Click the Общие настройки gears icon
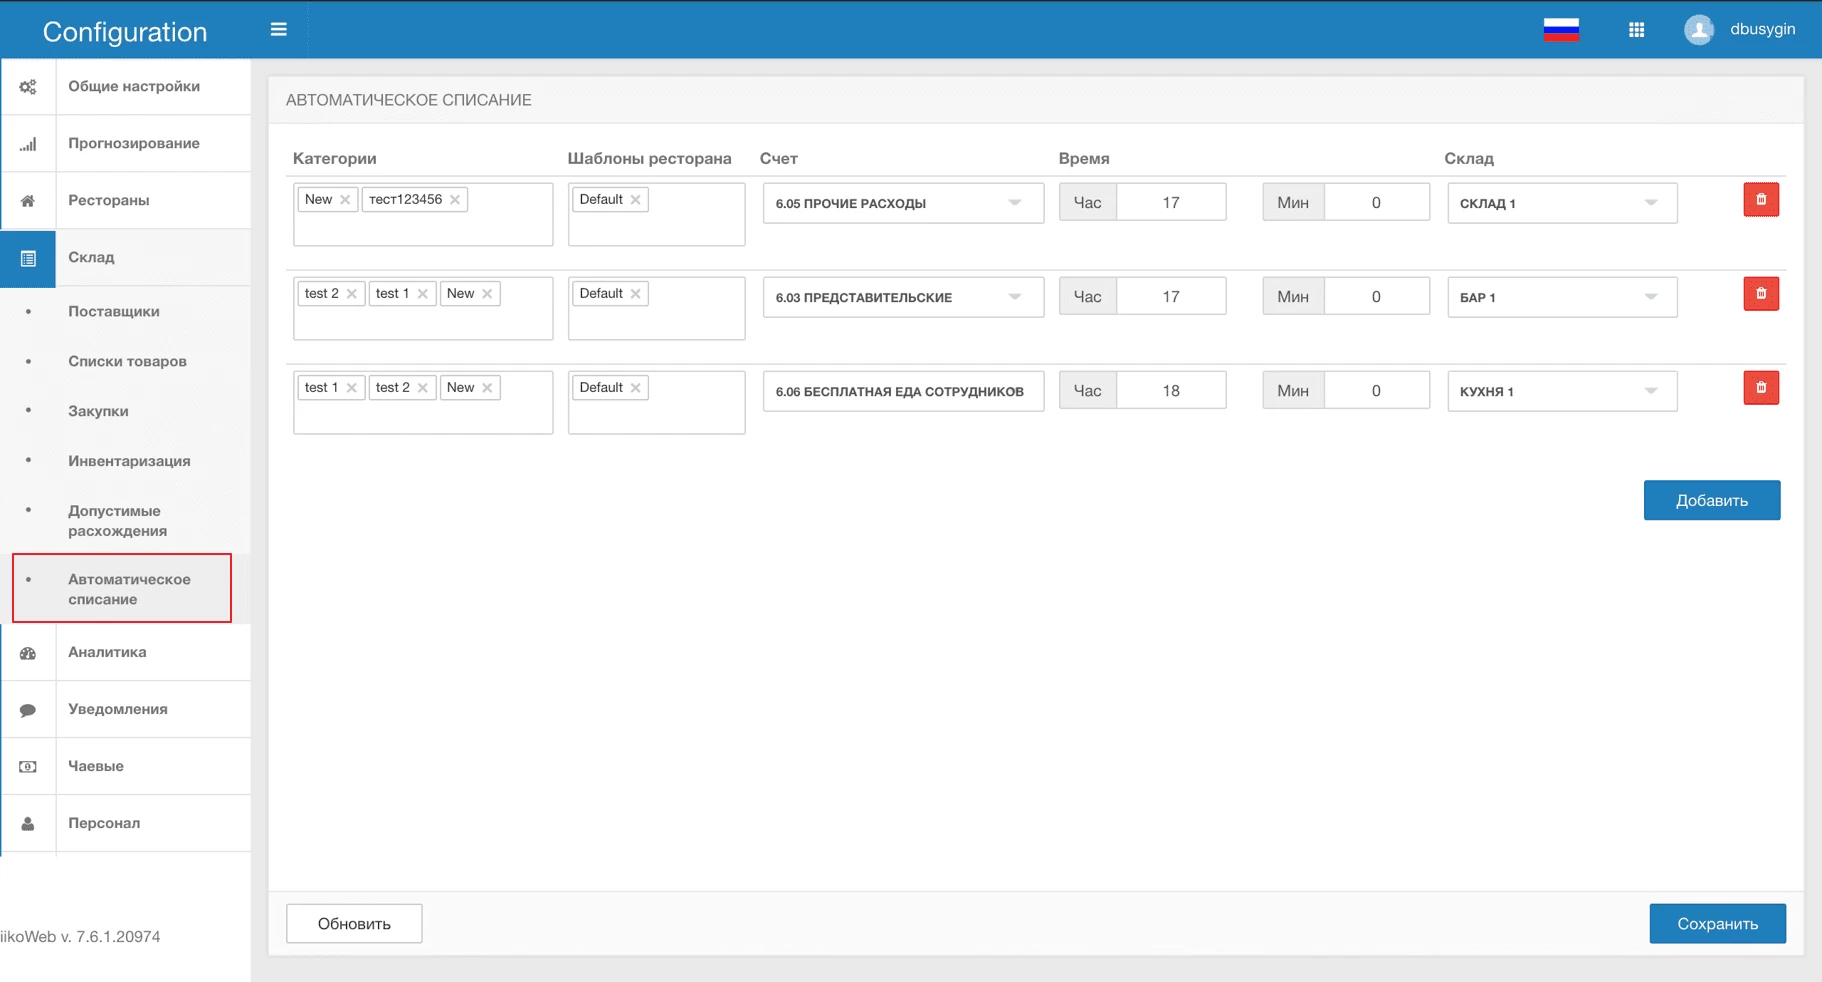 point(28,87)
